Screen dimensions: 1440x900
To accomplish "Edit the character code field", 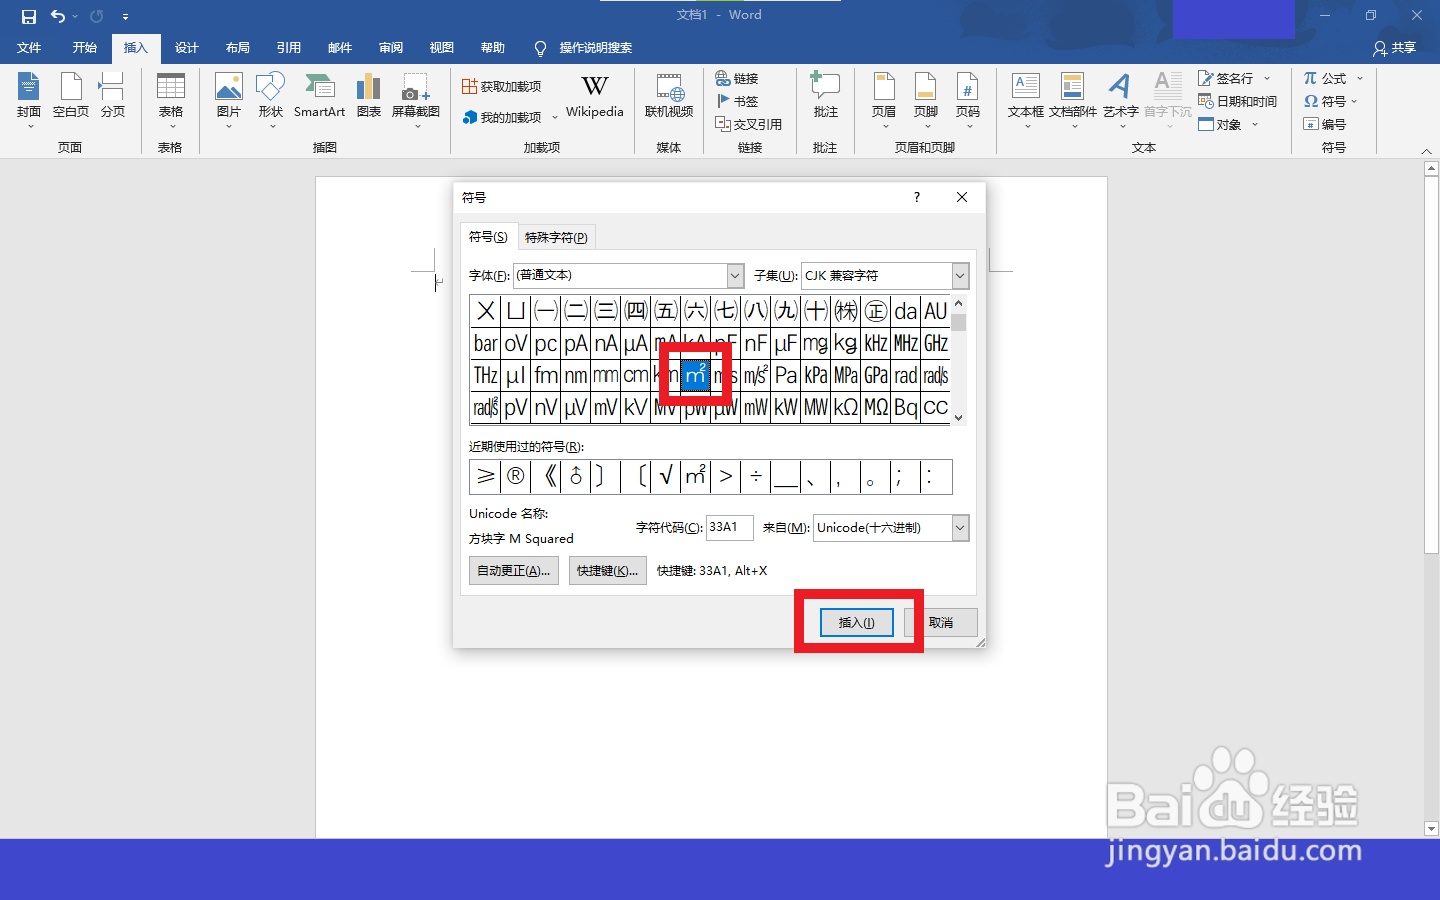I will pos(730,528).
